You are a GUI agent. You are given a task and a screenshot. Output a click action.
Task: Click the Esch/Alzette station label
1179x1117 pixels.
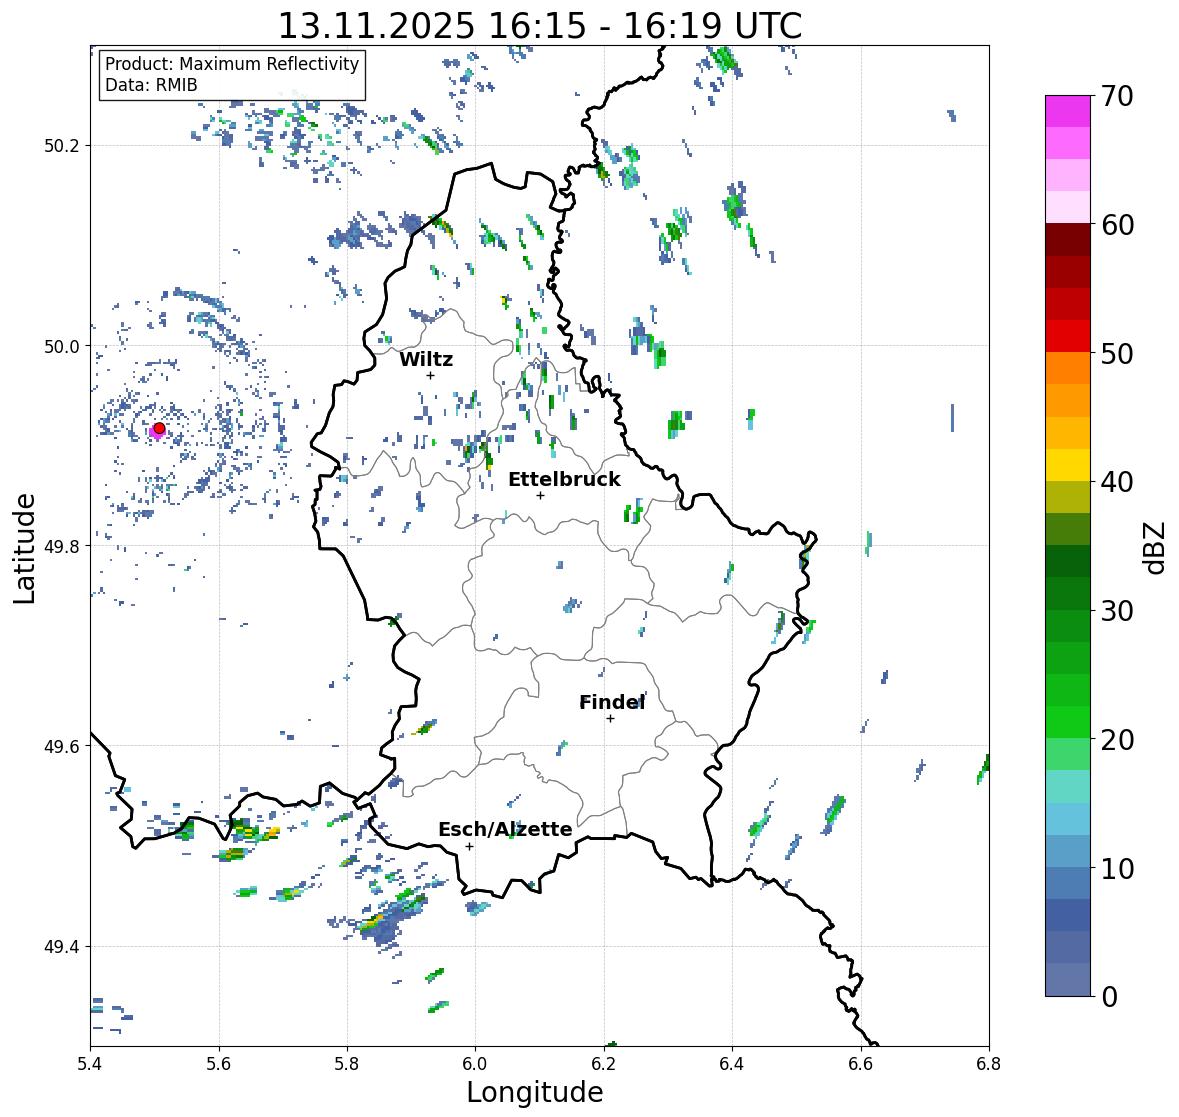pyautogui.click(x=505, y=829)
